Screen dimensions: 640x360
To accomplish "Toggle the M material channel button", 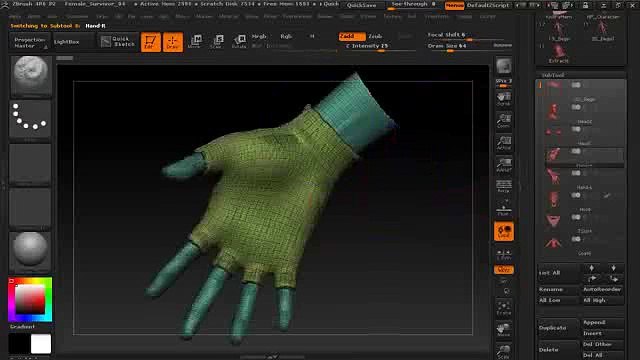I will (312, 36).
